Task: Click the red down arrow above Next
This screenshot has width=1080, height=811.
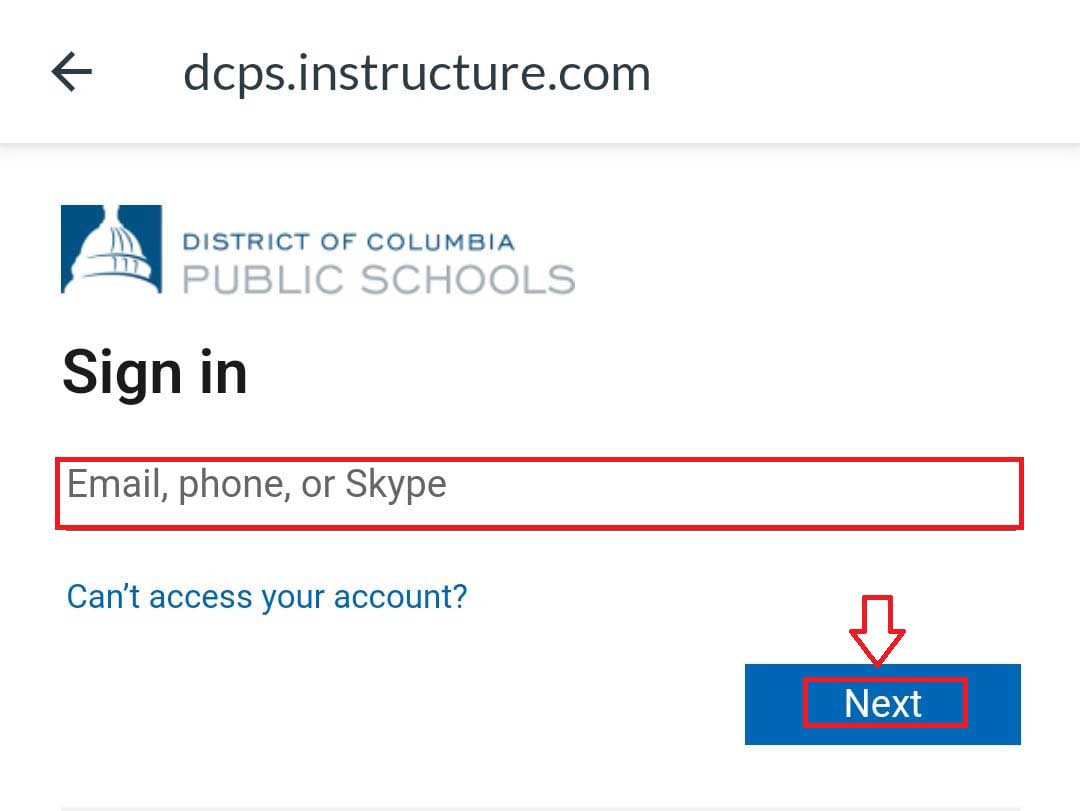Action: (x=877, y=632)
